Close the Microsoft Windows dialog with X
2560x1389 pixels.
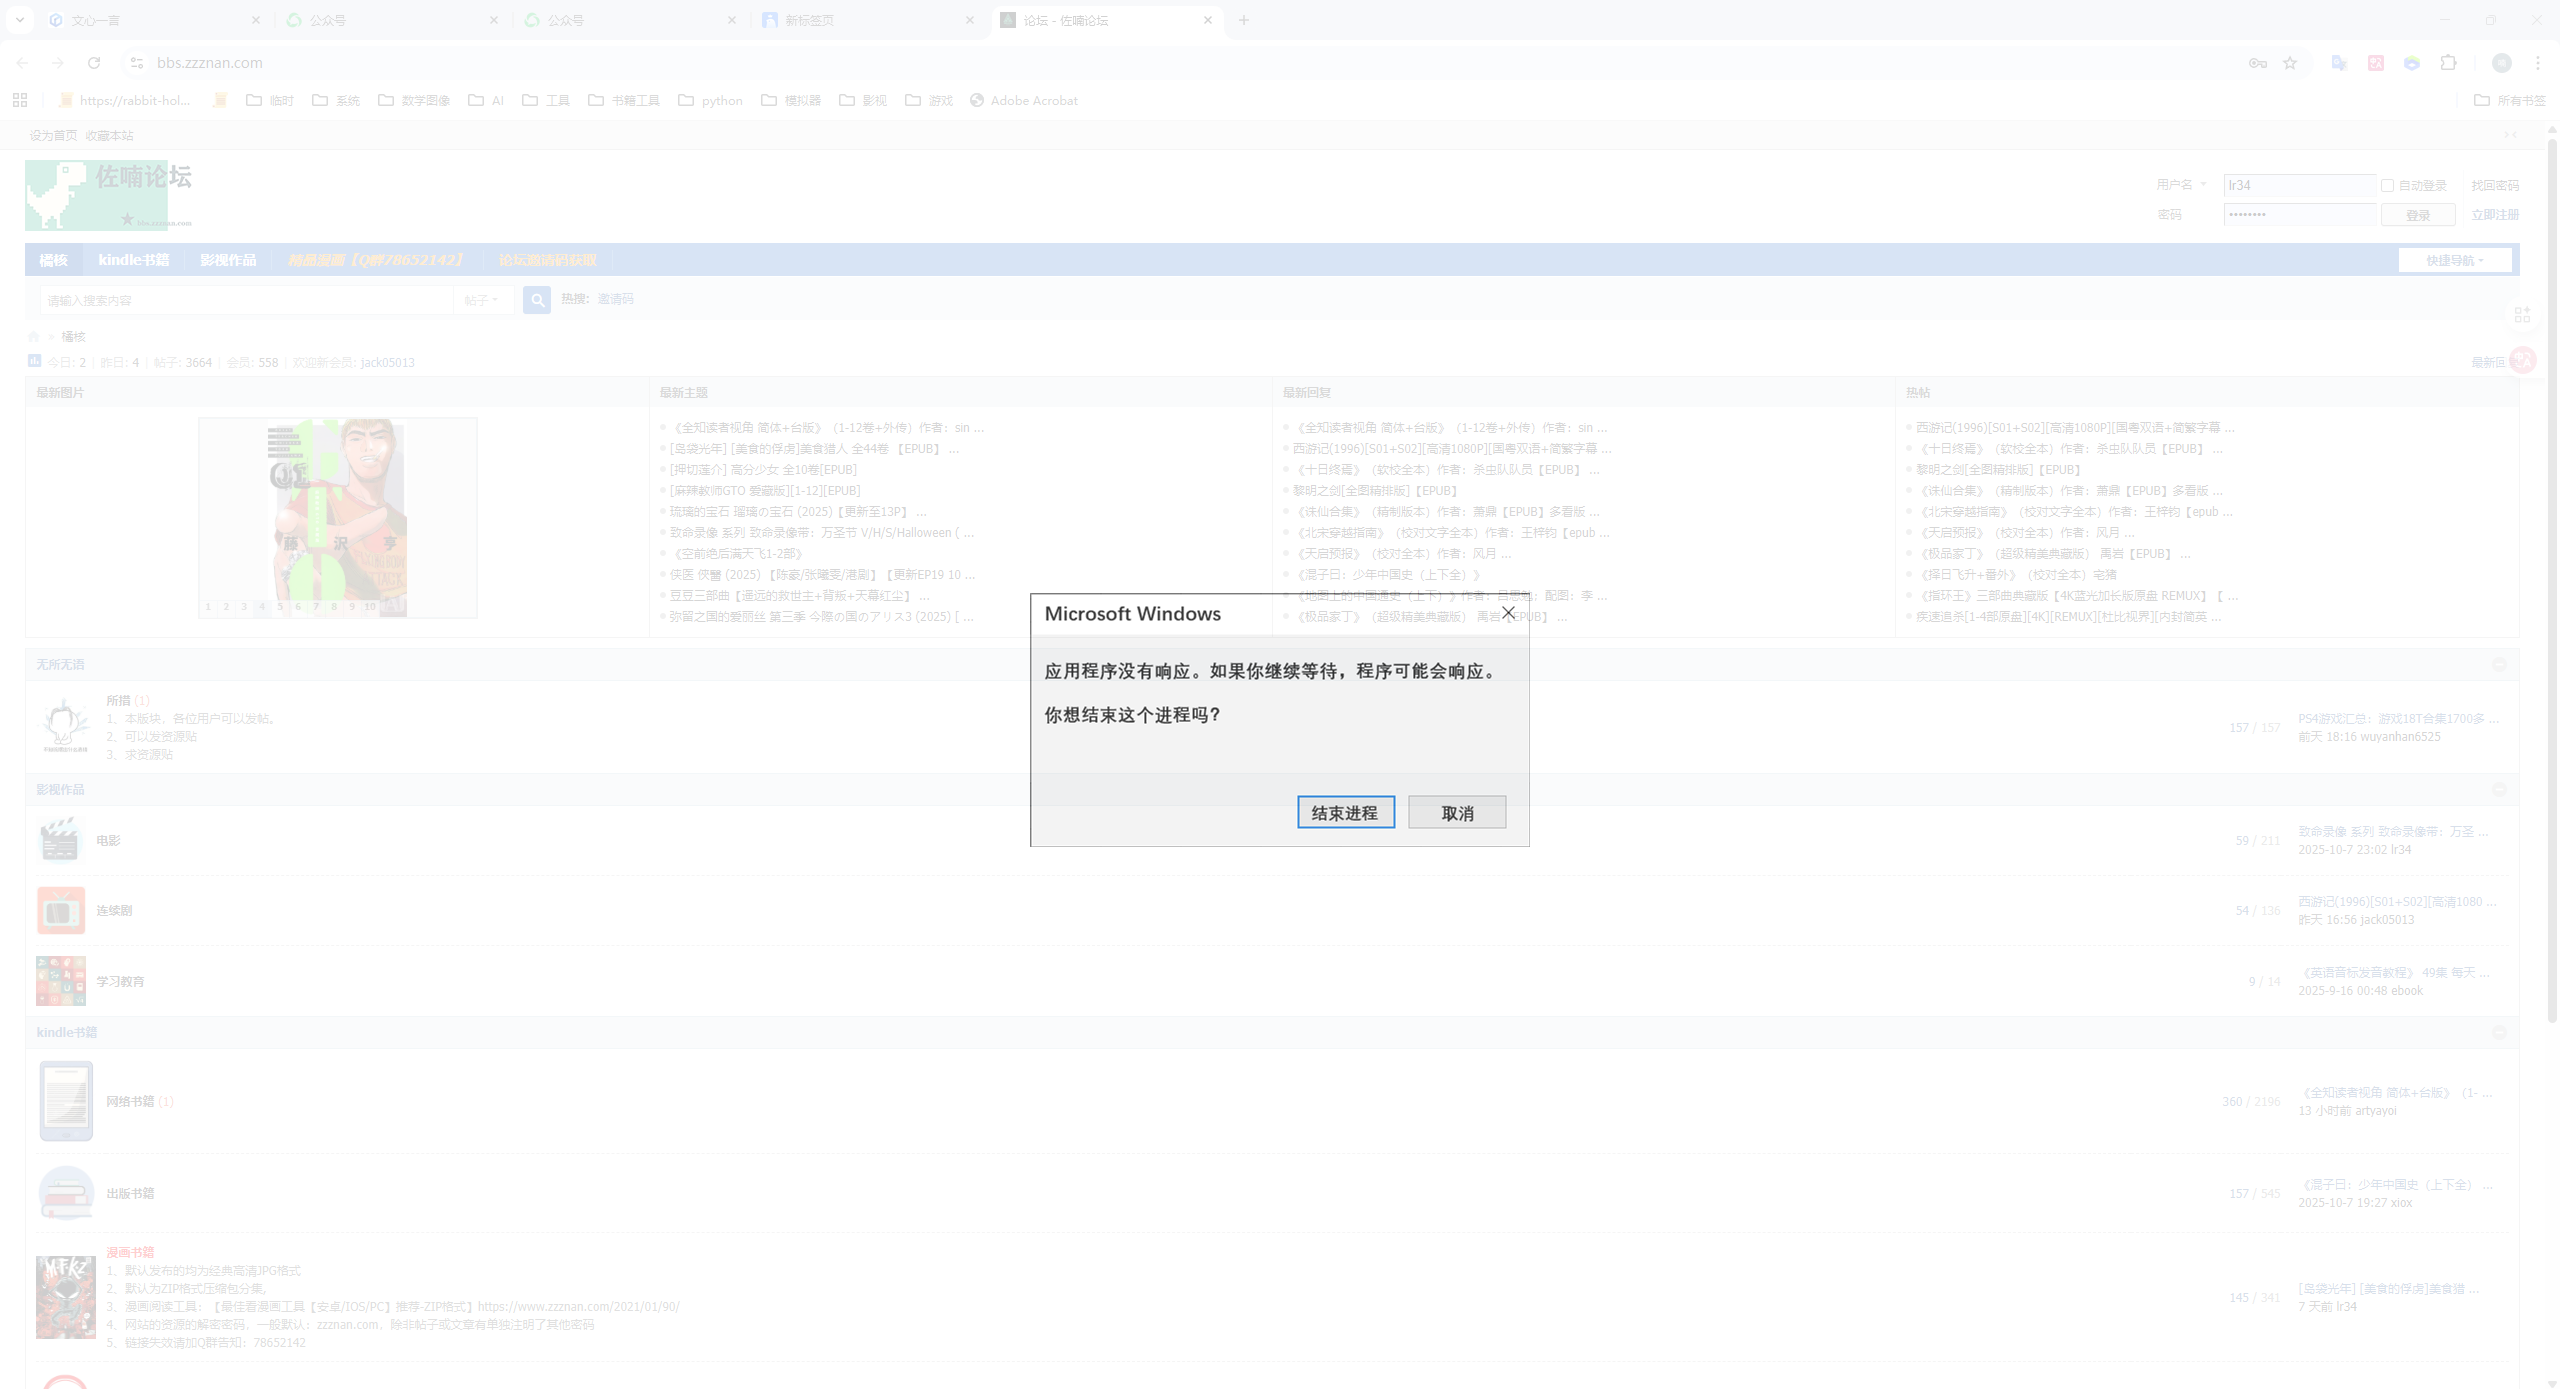point(1508,613)
